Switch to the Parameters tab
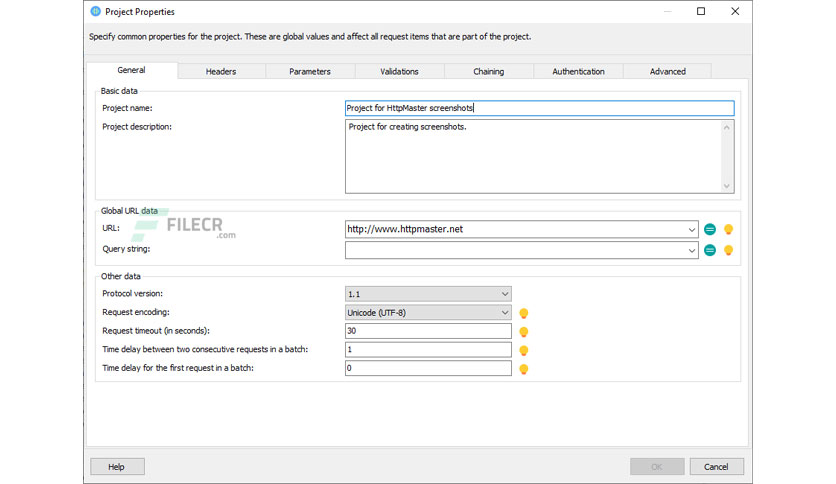836x484 pixels. click(x=310, y=71)
